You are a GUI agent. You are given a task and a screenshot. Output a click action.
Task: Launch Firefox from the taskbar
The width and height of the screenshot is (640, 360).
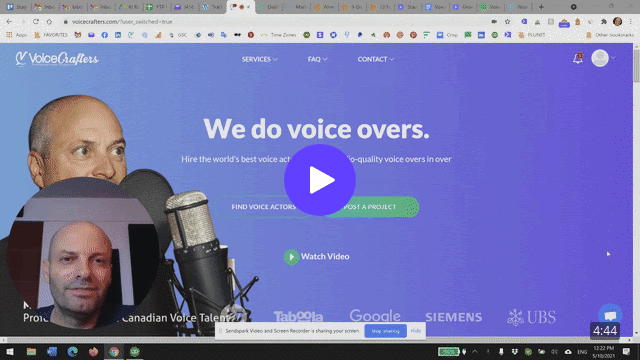tap(93, 351)
